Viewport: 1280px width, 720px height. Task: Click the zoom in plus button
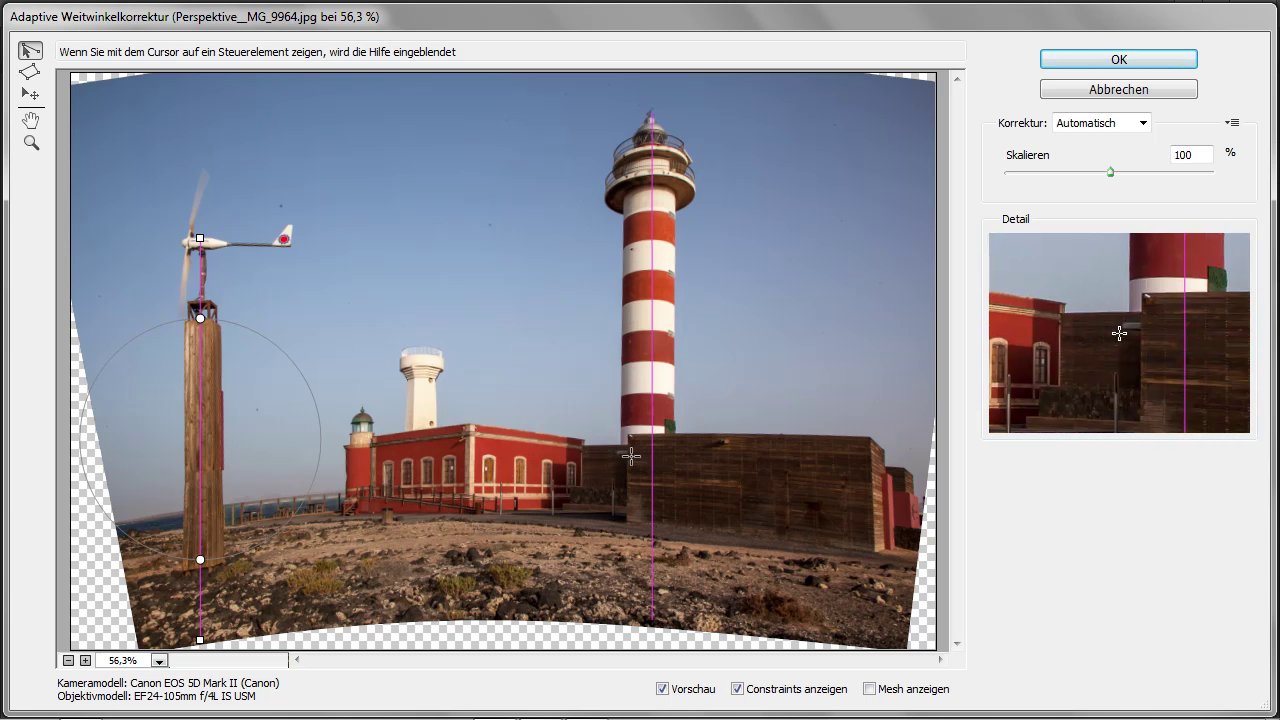pos(85,661)
